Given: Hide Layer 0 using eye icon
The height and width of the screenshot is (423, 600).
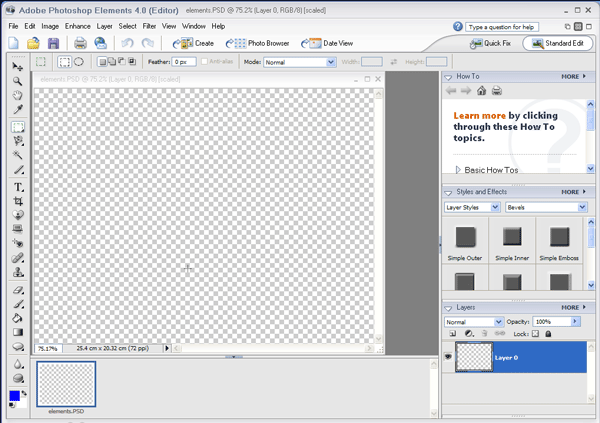Looking at the screenshot, I should pyautogui.click(x=449, y=357).
